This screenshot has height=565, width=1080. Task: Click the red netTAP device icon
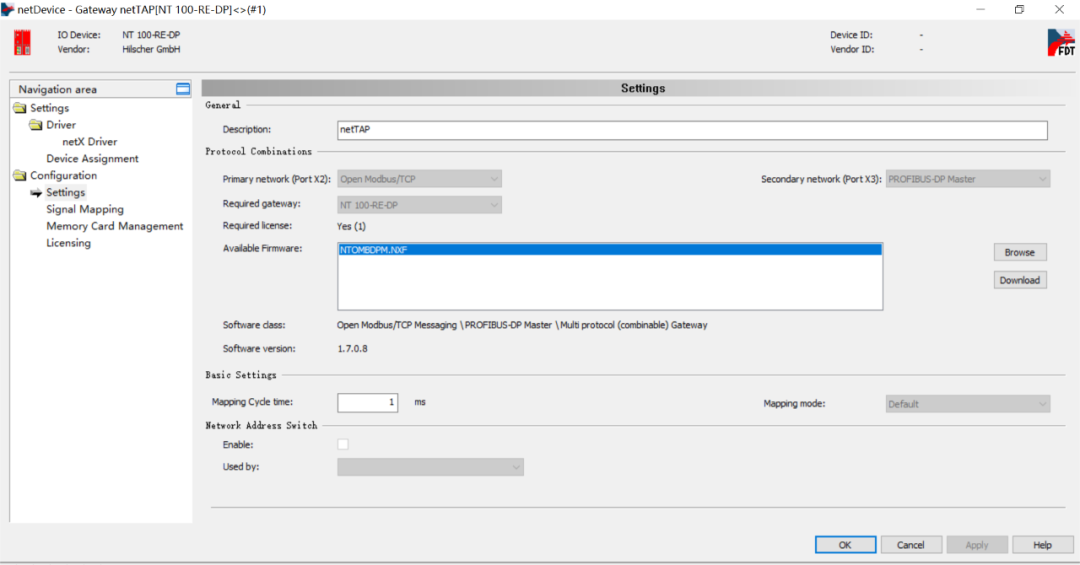22,43
